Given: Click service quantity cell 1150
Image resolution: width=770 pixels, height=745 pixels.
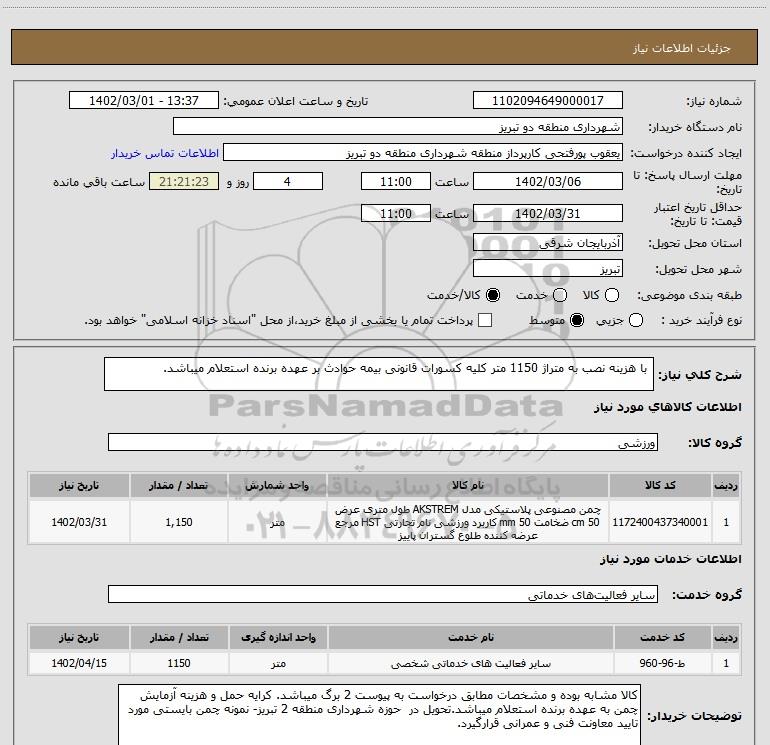Looking at the screenshot, I should (179, 663).
